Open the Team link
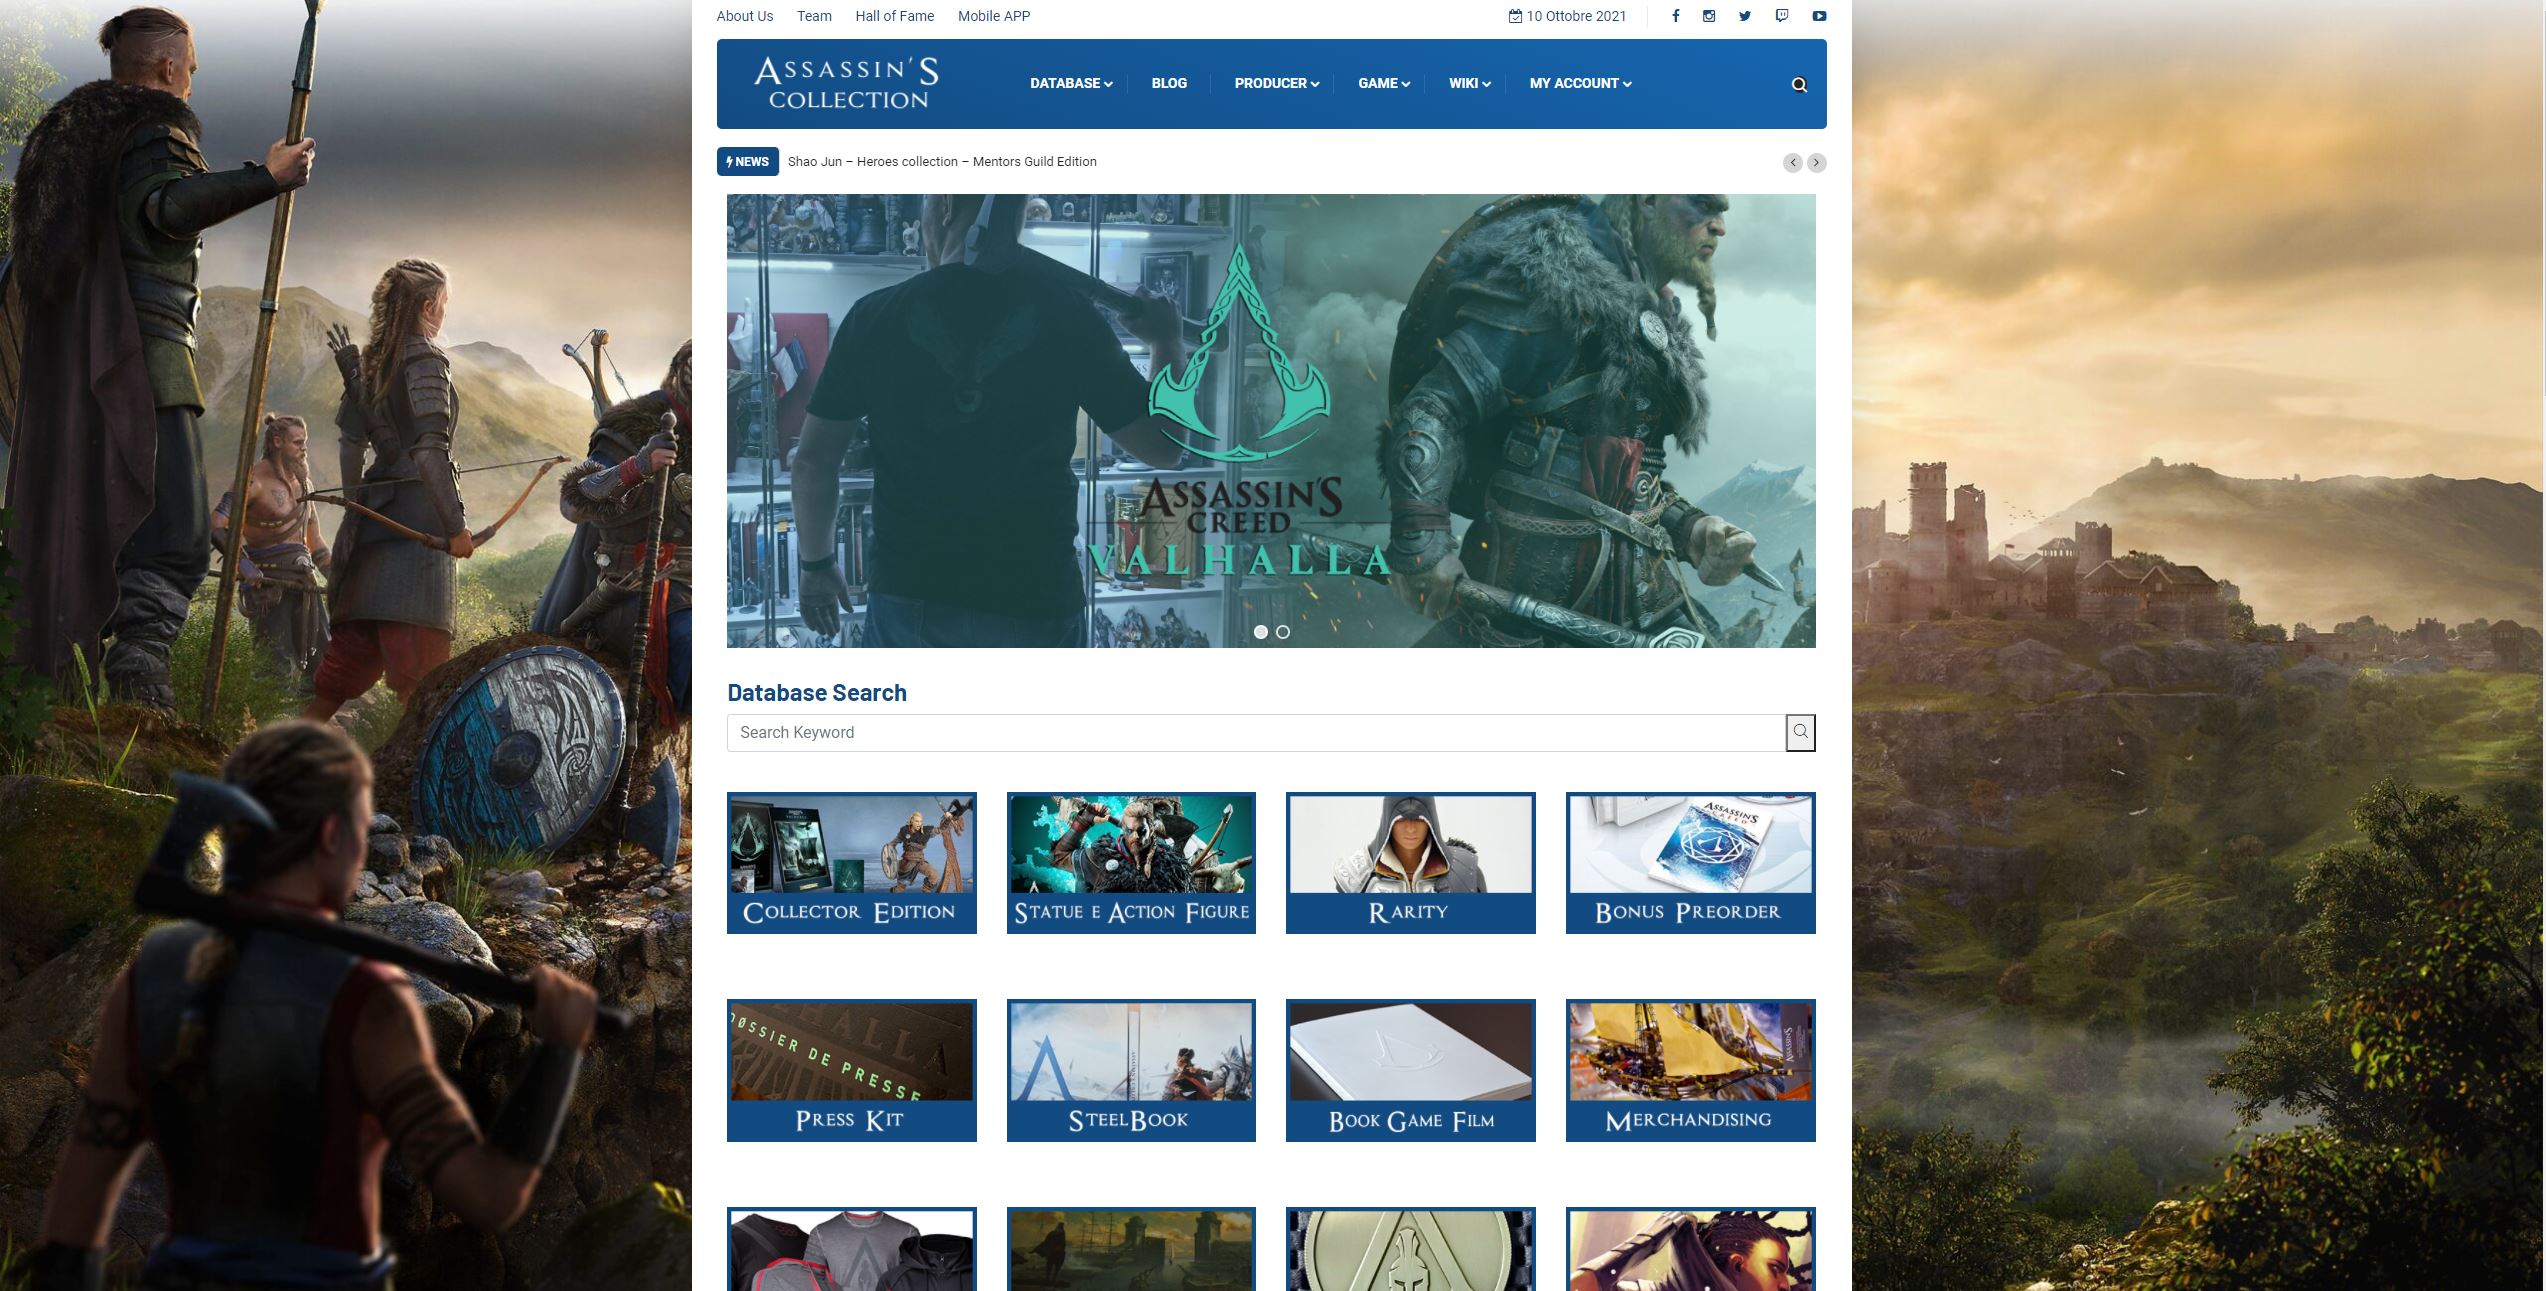The height and width of the screenshot is (1291, 2546). point(814,16)
